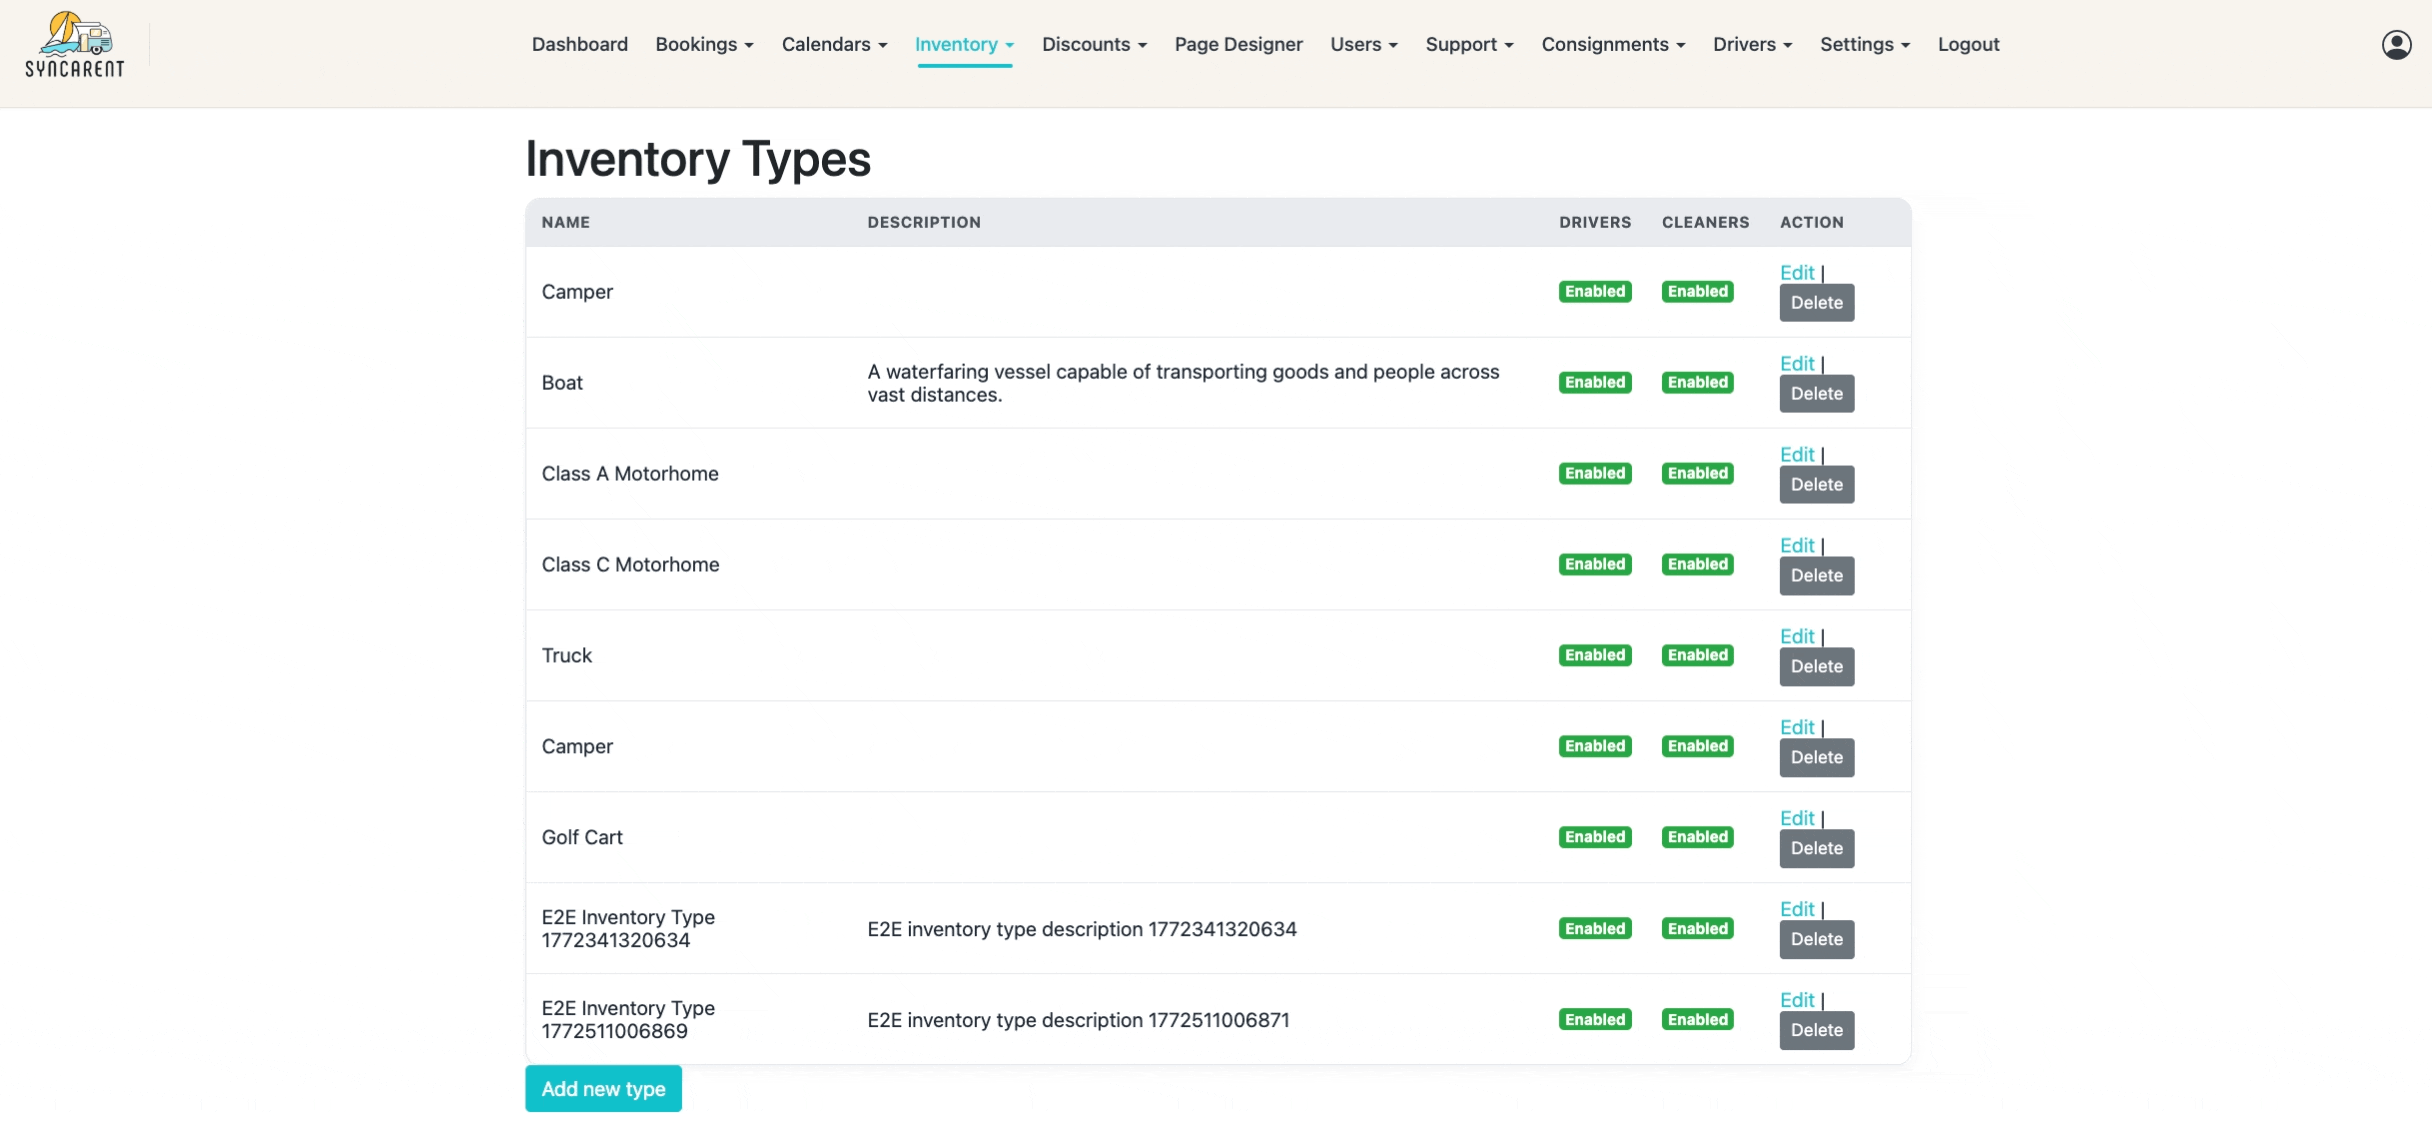The width and height of the screenshot is (2432, 1137).
Task: Click Golf Cart cleaners Enabled badge
Action: 1697,837
